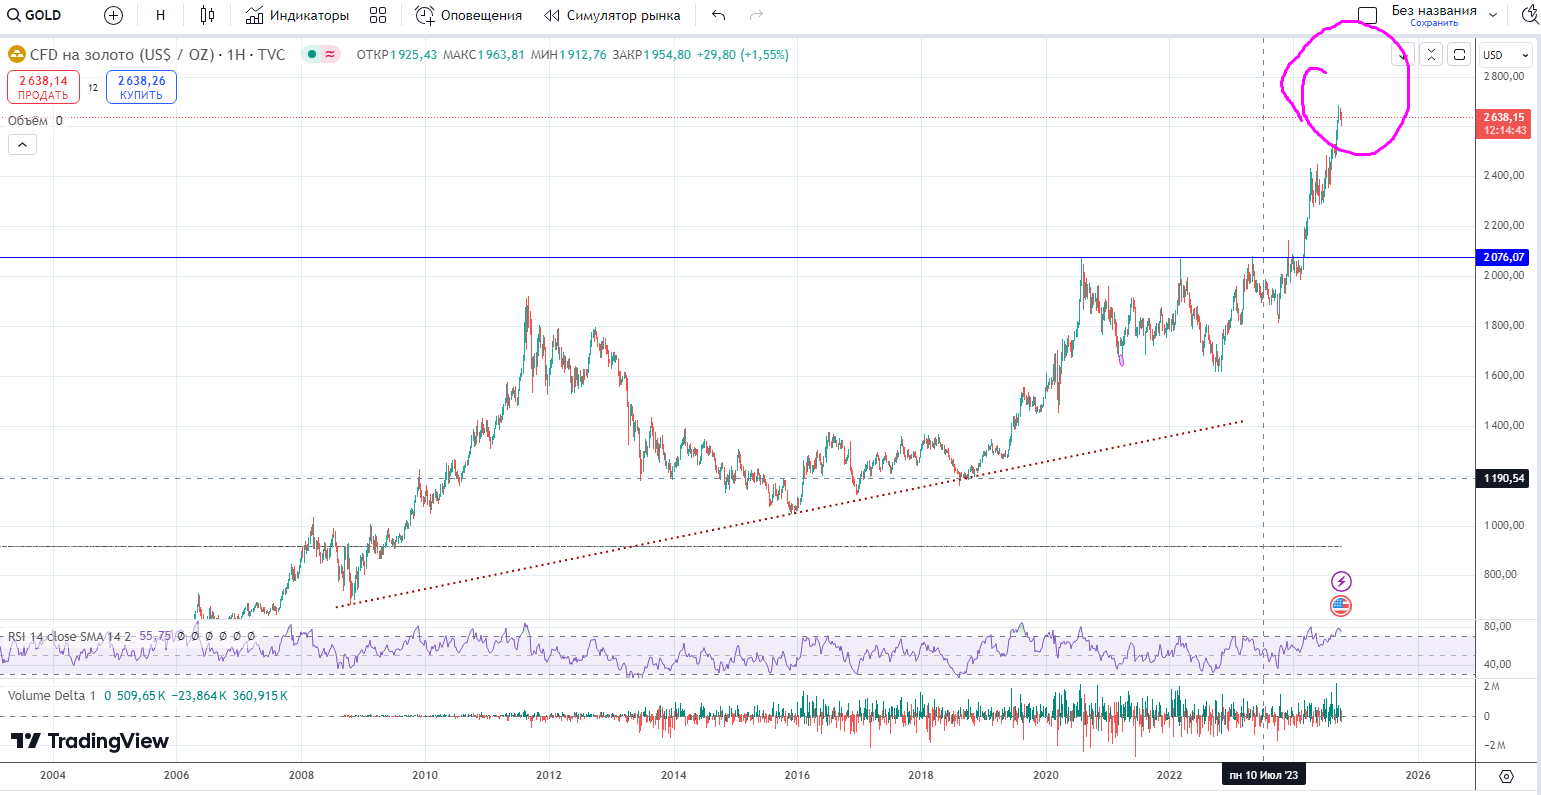This screenshot has width=1541, height=795.
Task: Select the Объём 0 legend entry
Action: point(35,121)
